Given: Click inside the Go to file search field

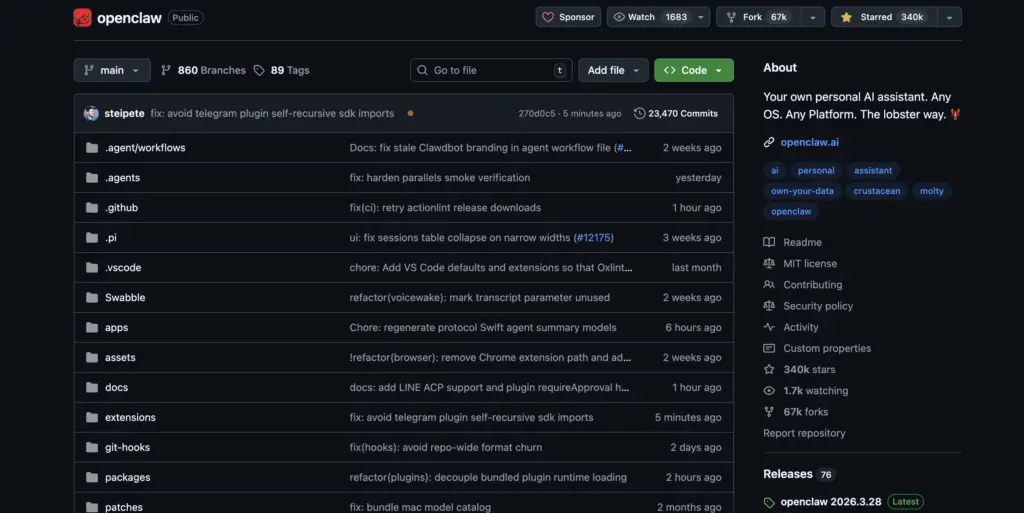Looking at the screenshot, I should pos(491,70).
